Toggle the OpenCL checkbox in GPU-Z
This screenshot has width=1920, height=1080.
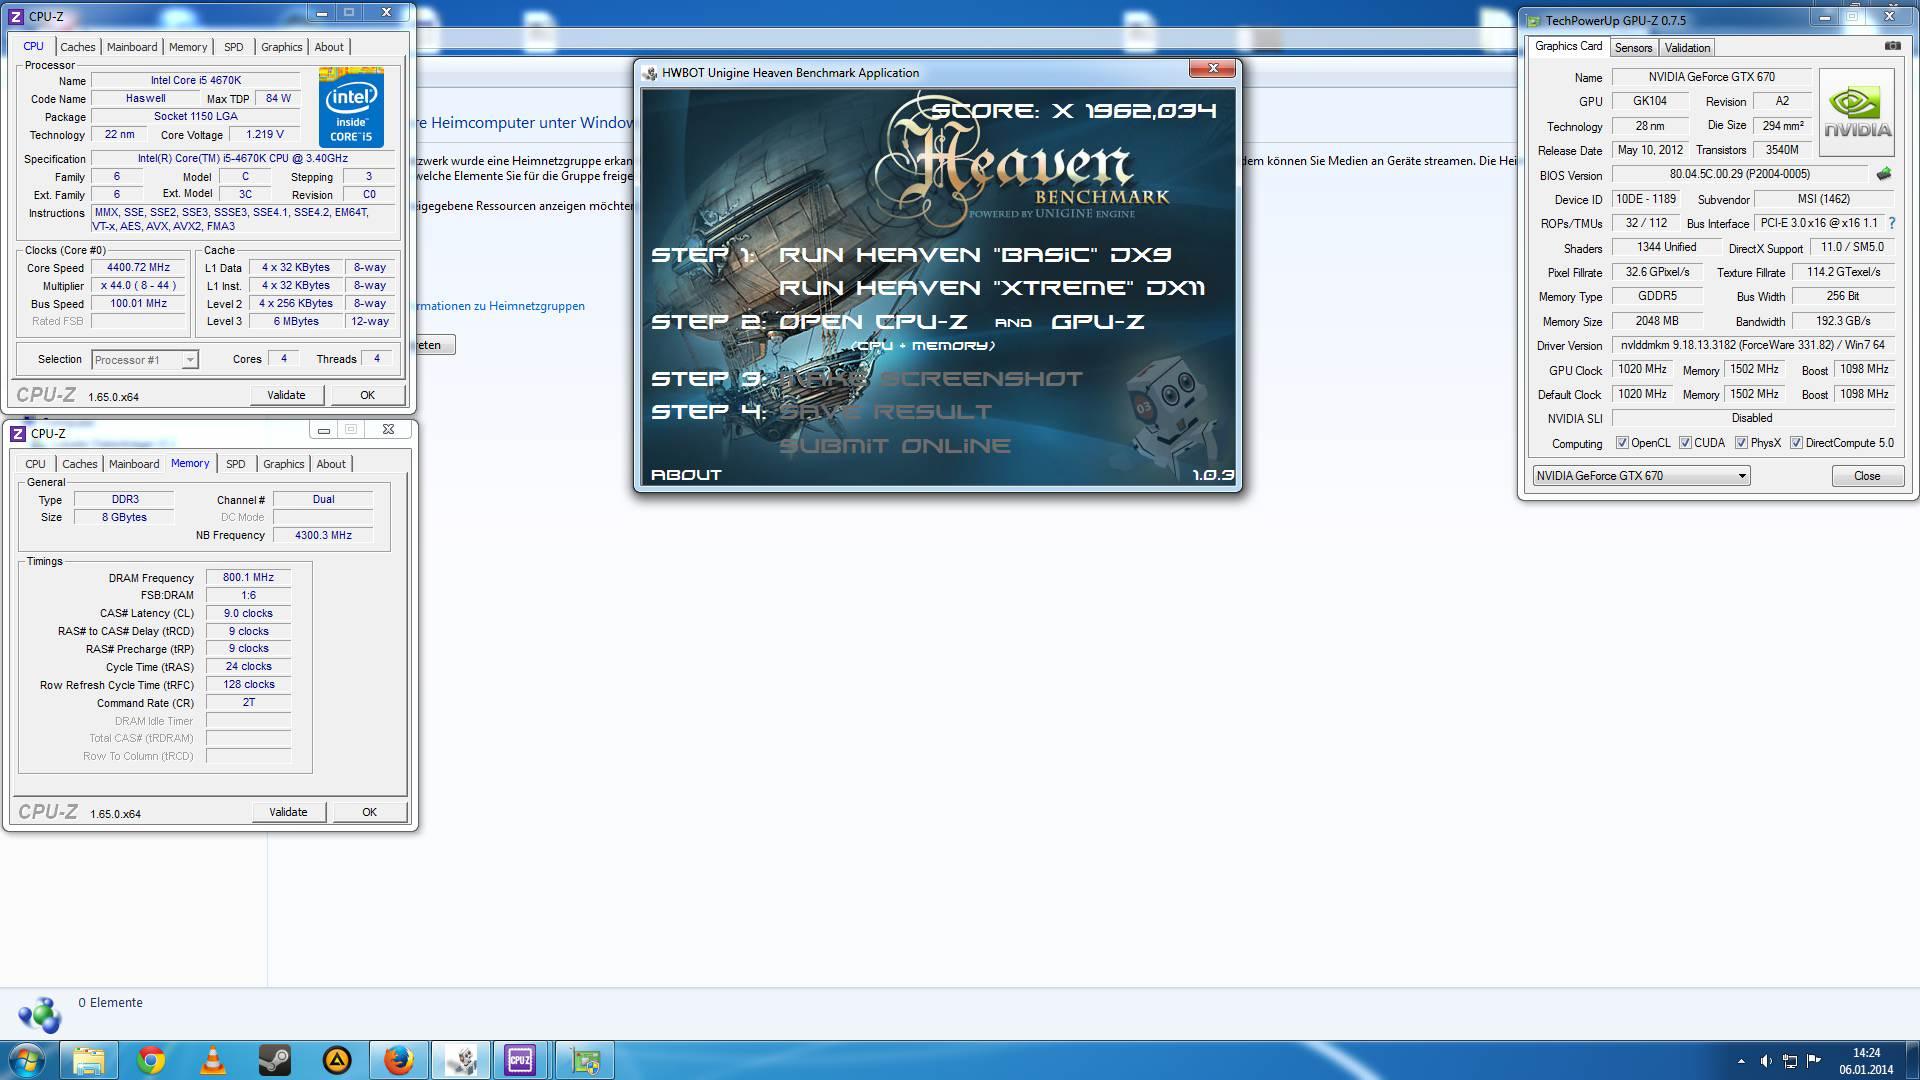coord(1622,443)
